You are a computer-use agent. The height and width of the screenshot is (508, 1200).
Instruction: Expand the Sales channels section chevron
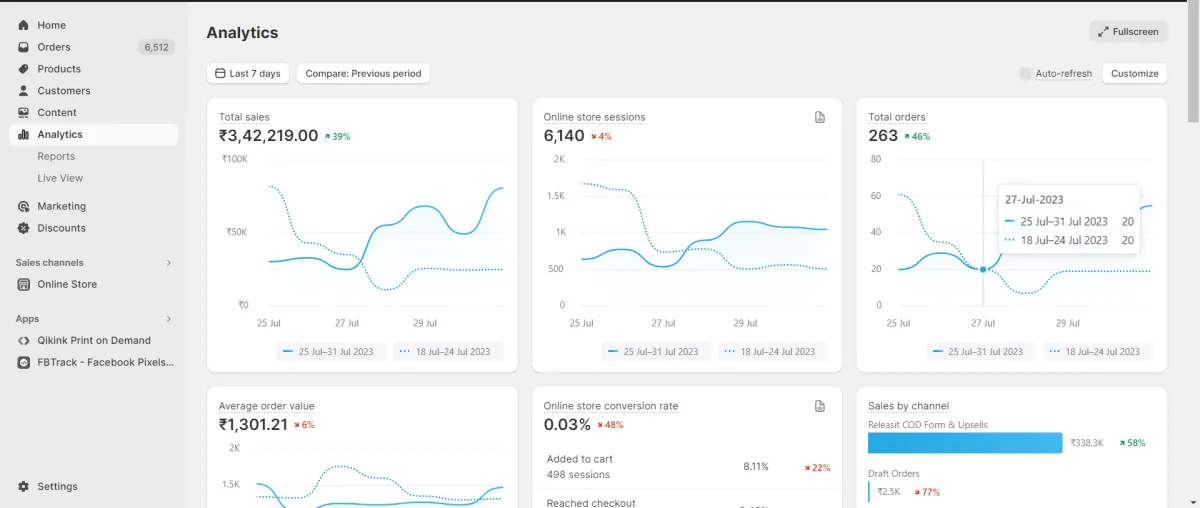(x=168, y=263)
